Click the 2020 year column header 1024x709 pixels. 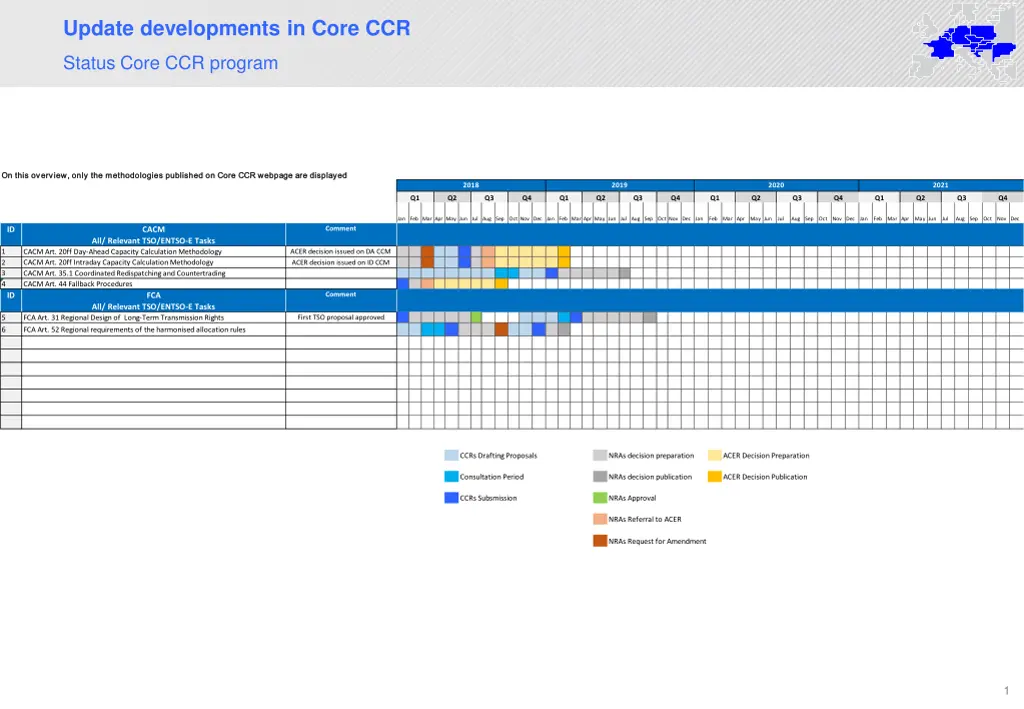(x=776, y=185)
